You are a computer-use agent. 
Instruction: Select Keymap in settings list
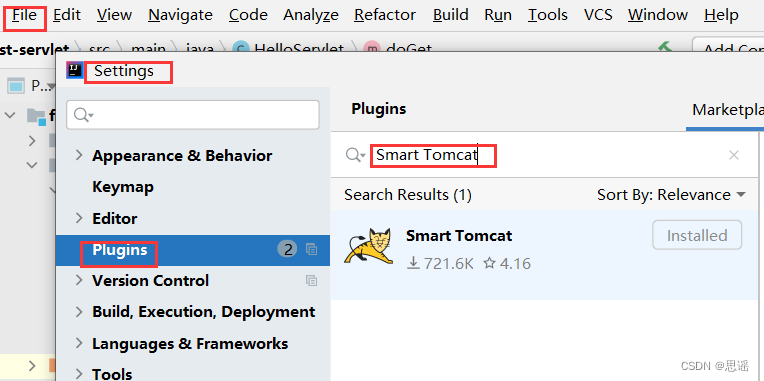(x=123, y=187)
